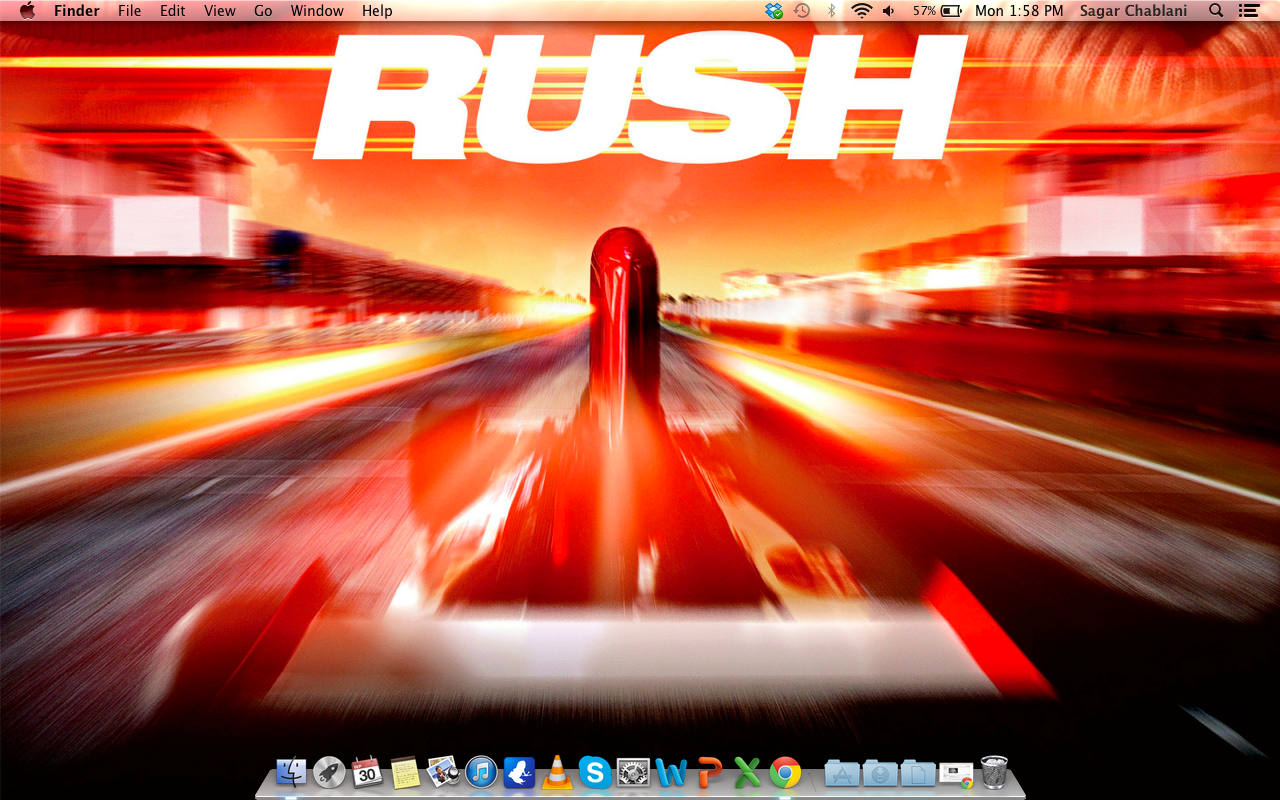
Task: Open the File menu
Action: pyautogui.click(x=129, y=11)
